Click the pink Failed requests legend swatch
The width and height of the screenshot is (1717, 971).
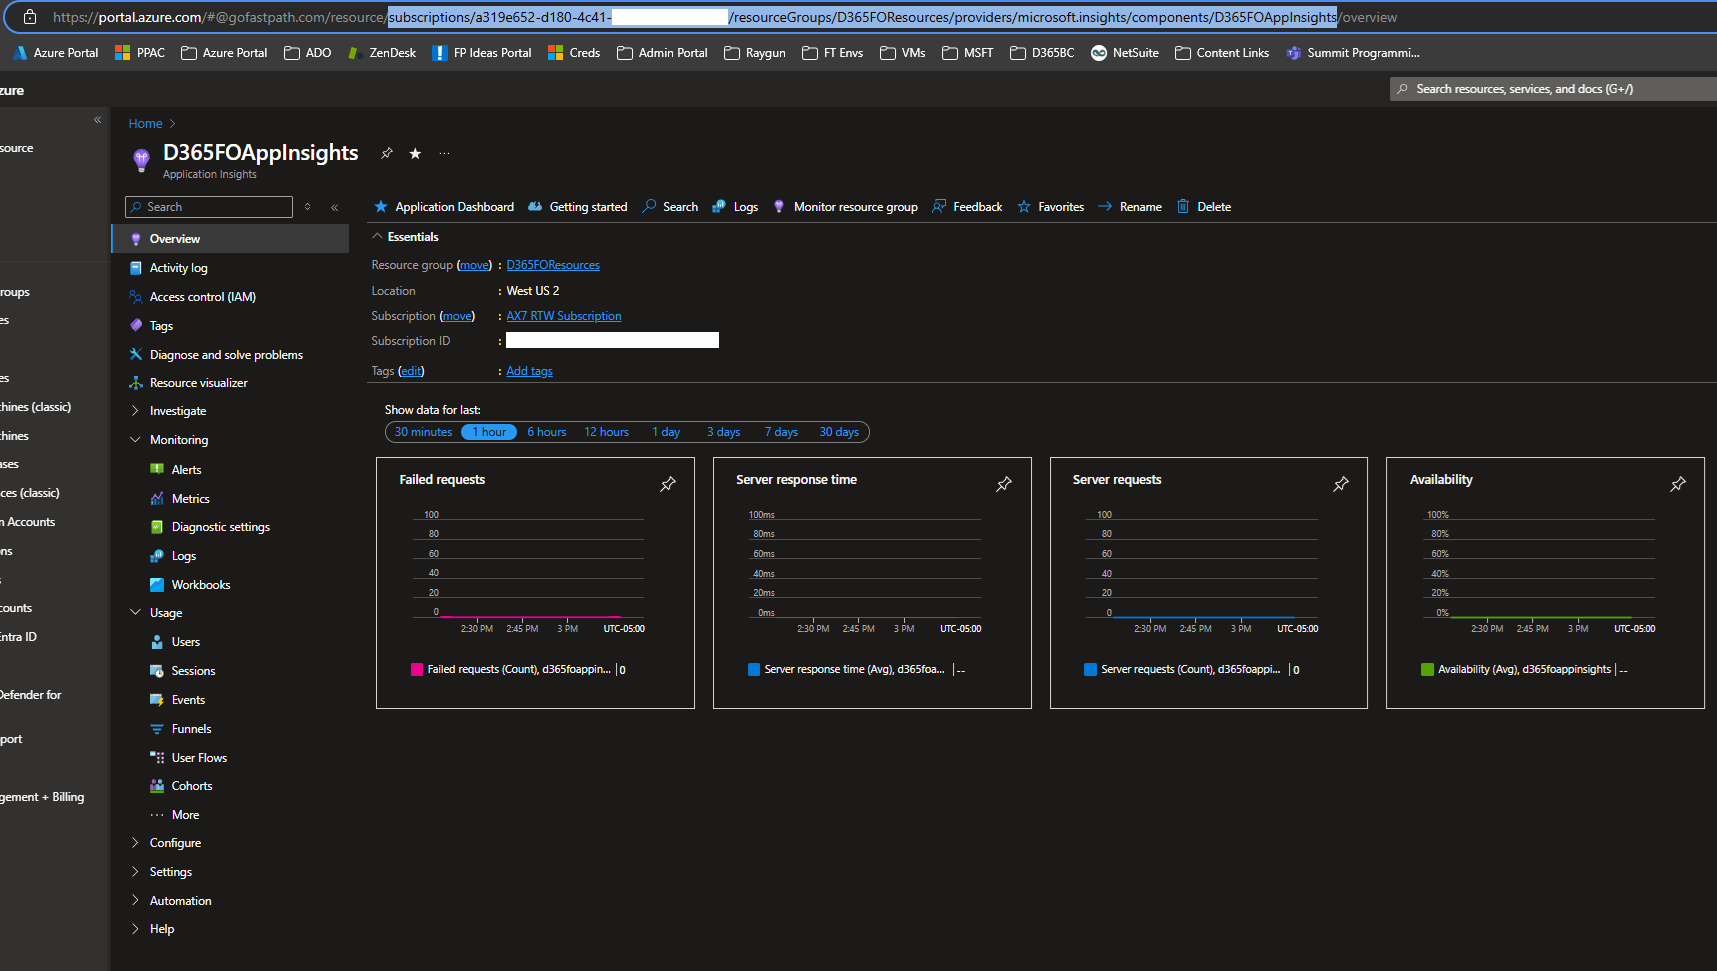417,670
